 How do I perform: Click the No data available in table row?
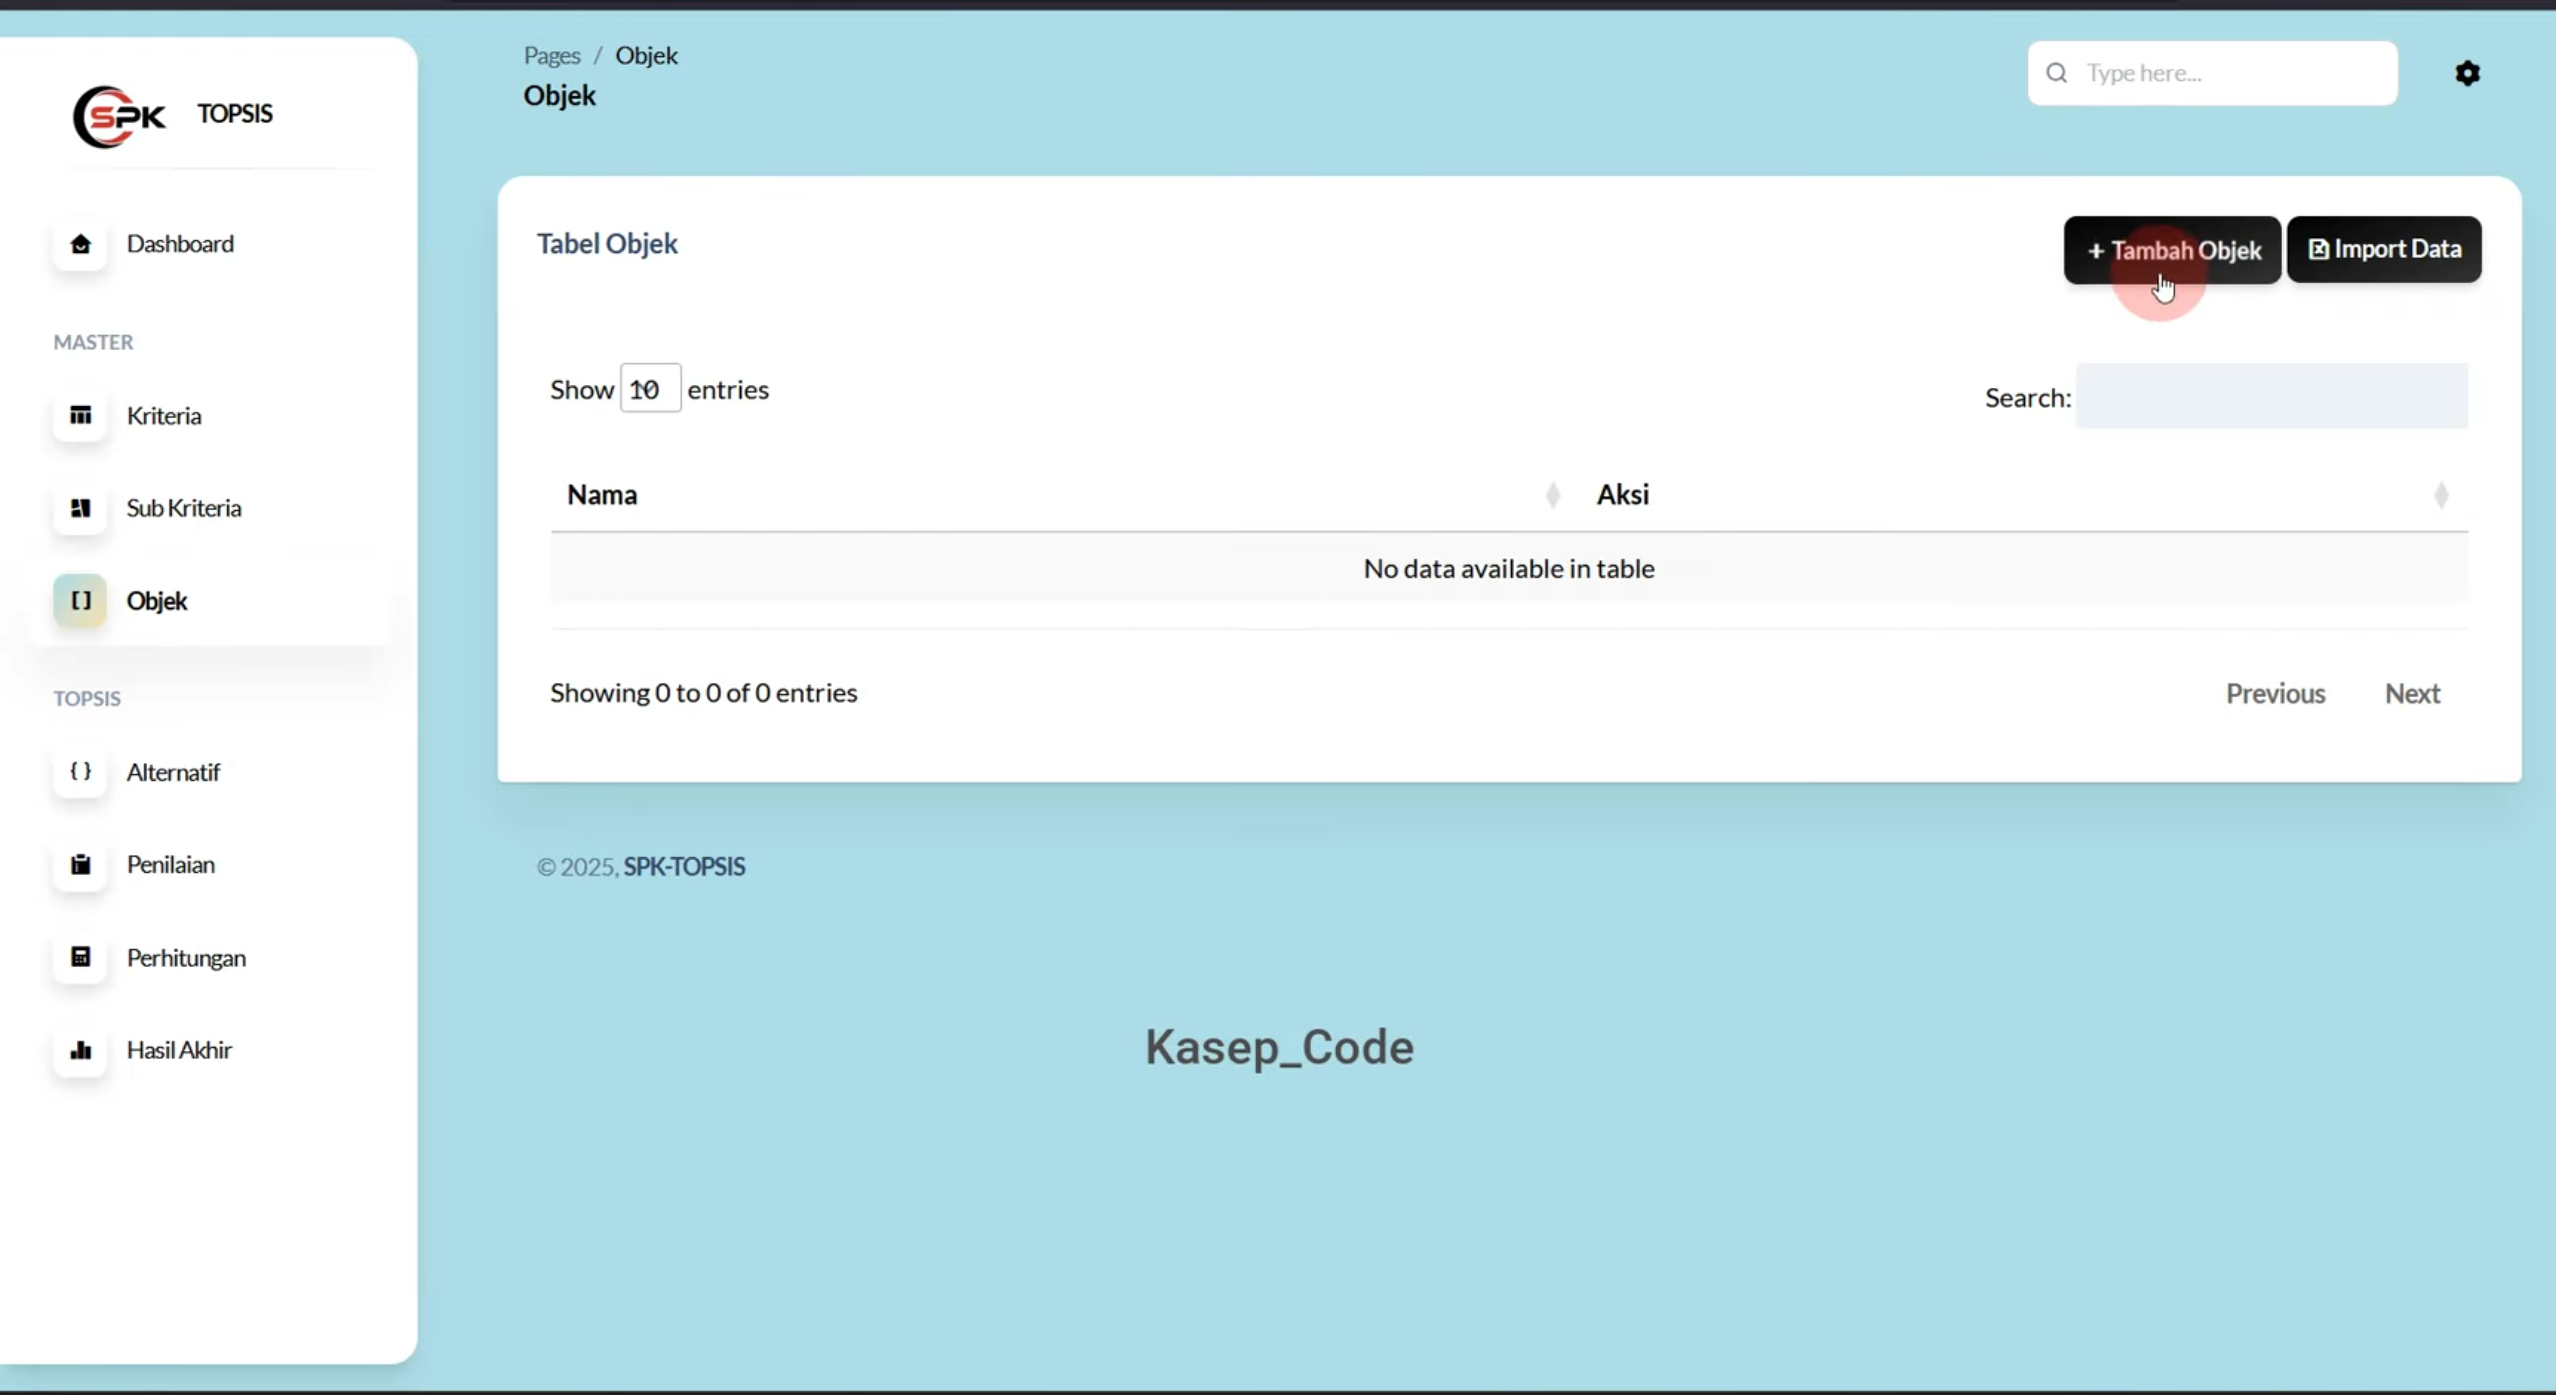1509,568
